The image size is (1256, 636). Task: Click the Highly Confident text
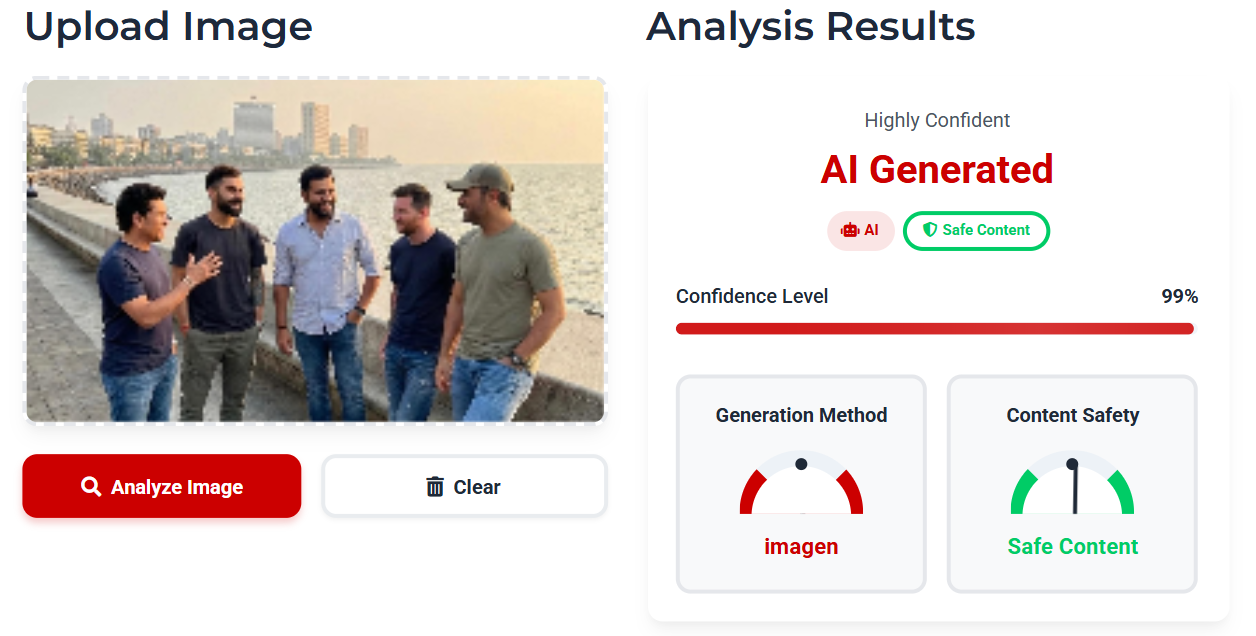click(937, 120)
